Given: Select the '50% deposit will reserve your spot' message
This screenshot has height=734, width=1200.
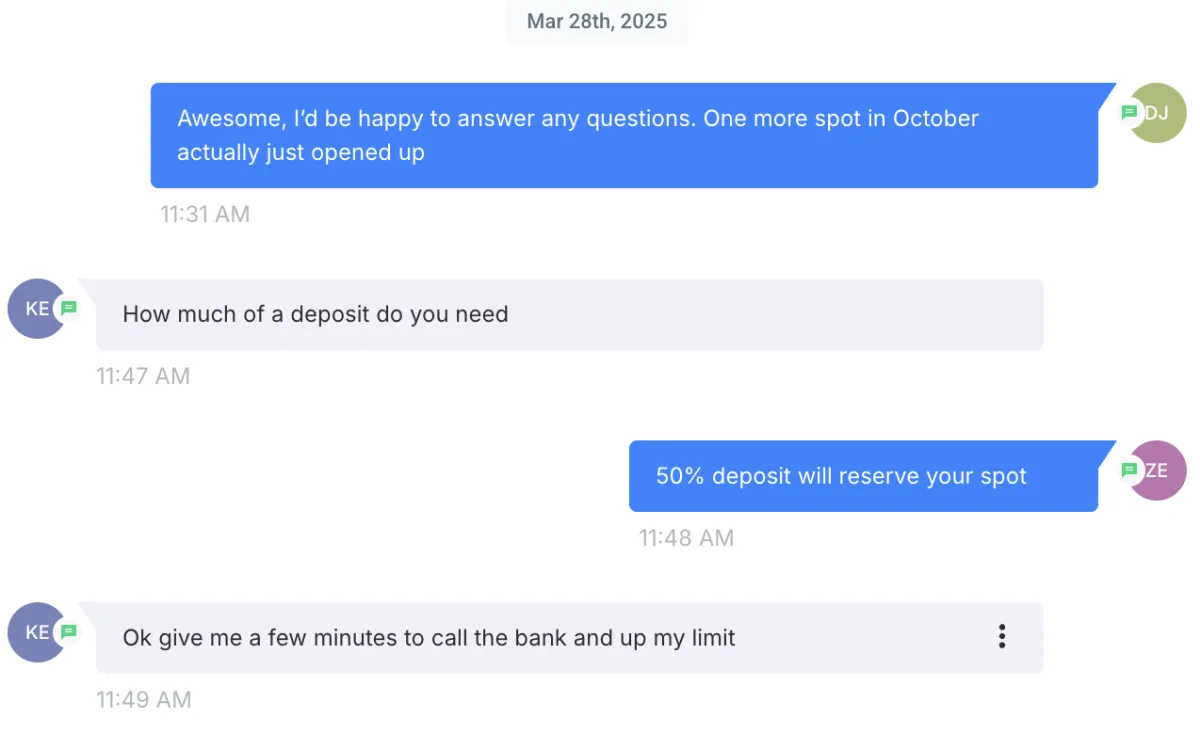Looking at the screenshot, I should (x=863, y=476).
